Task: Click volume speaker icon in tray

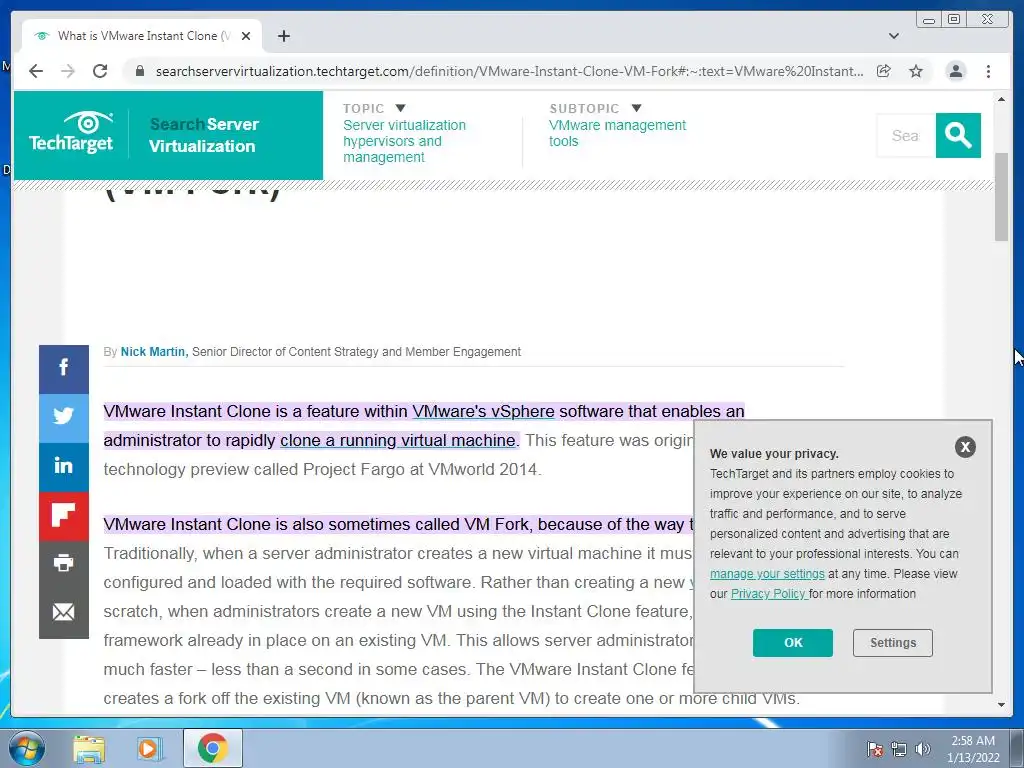Action: click(x=922, y=749)
